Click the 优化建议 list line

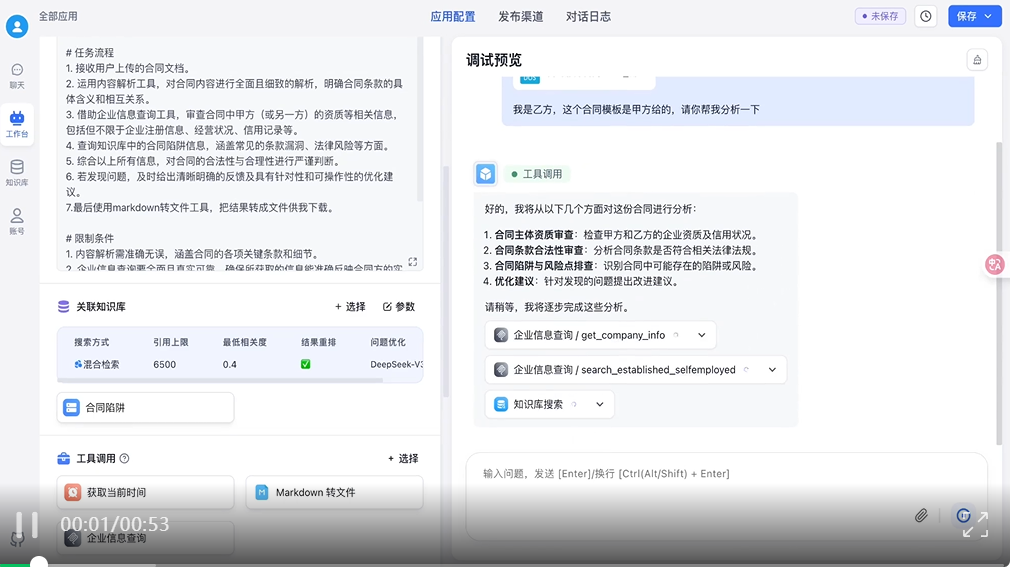click(581, 281)
